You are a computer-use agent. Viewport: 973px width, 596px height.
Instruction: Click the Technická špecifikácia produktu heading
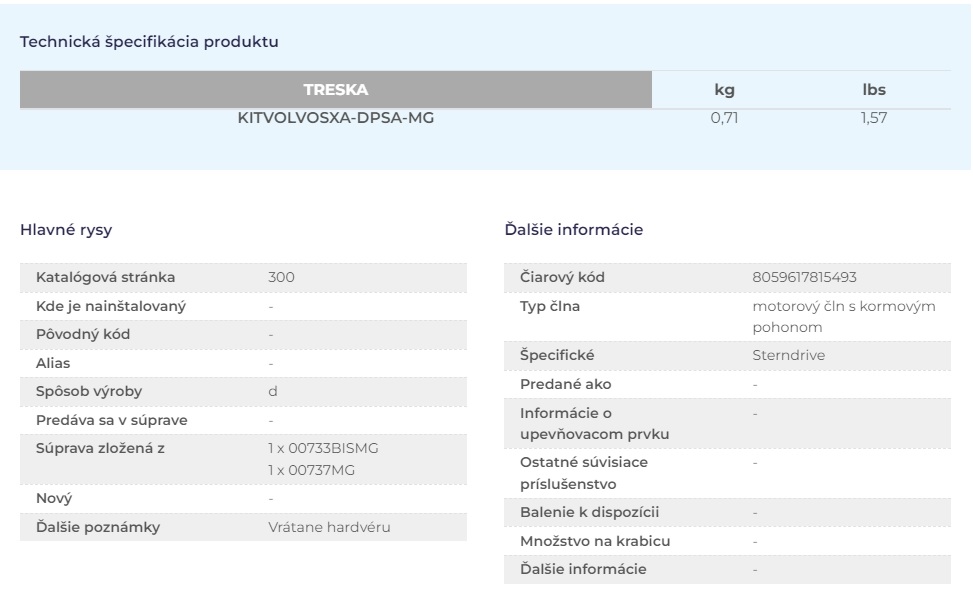click(149, 42)
